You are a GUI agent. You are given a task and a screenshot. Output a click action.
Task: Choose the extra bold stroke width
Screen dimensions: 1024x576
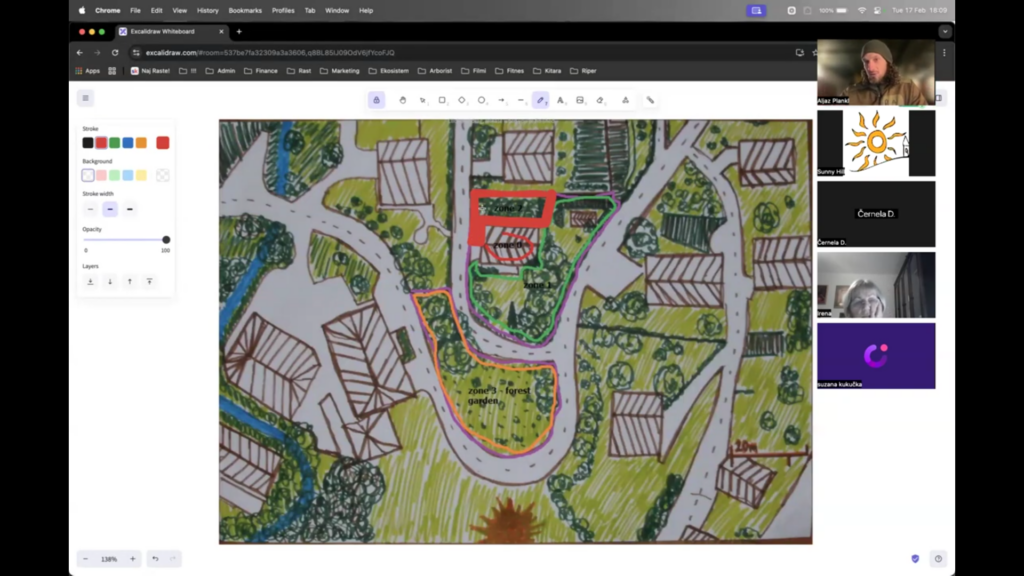pos(129,209)
